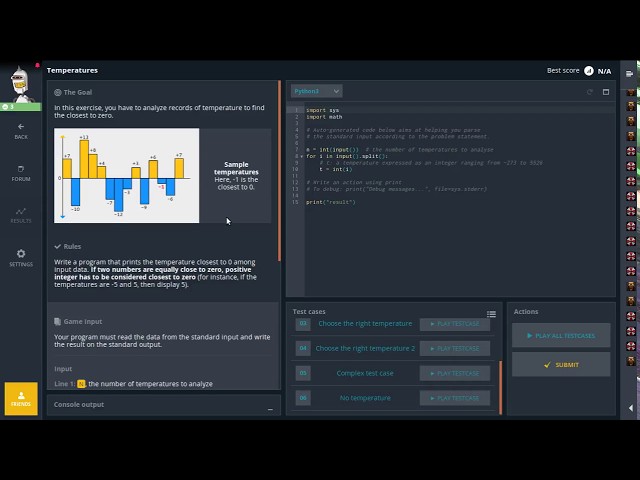Viewport: 640px width, 480px height.
Task: Click the 'import math' code line
Action: click(324, 117)
